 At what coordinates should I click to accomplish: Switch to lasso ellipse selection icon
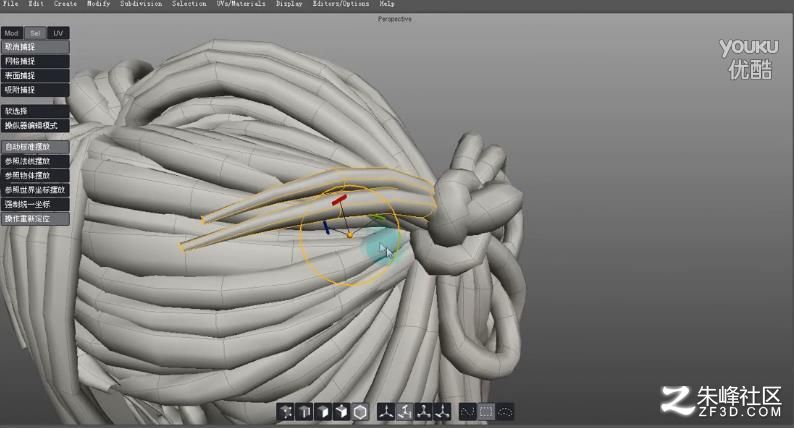point(505,412)
